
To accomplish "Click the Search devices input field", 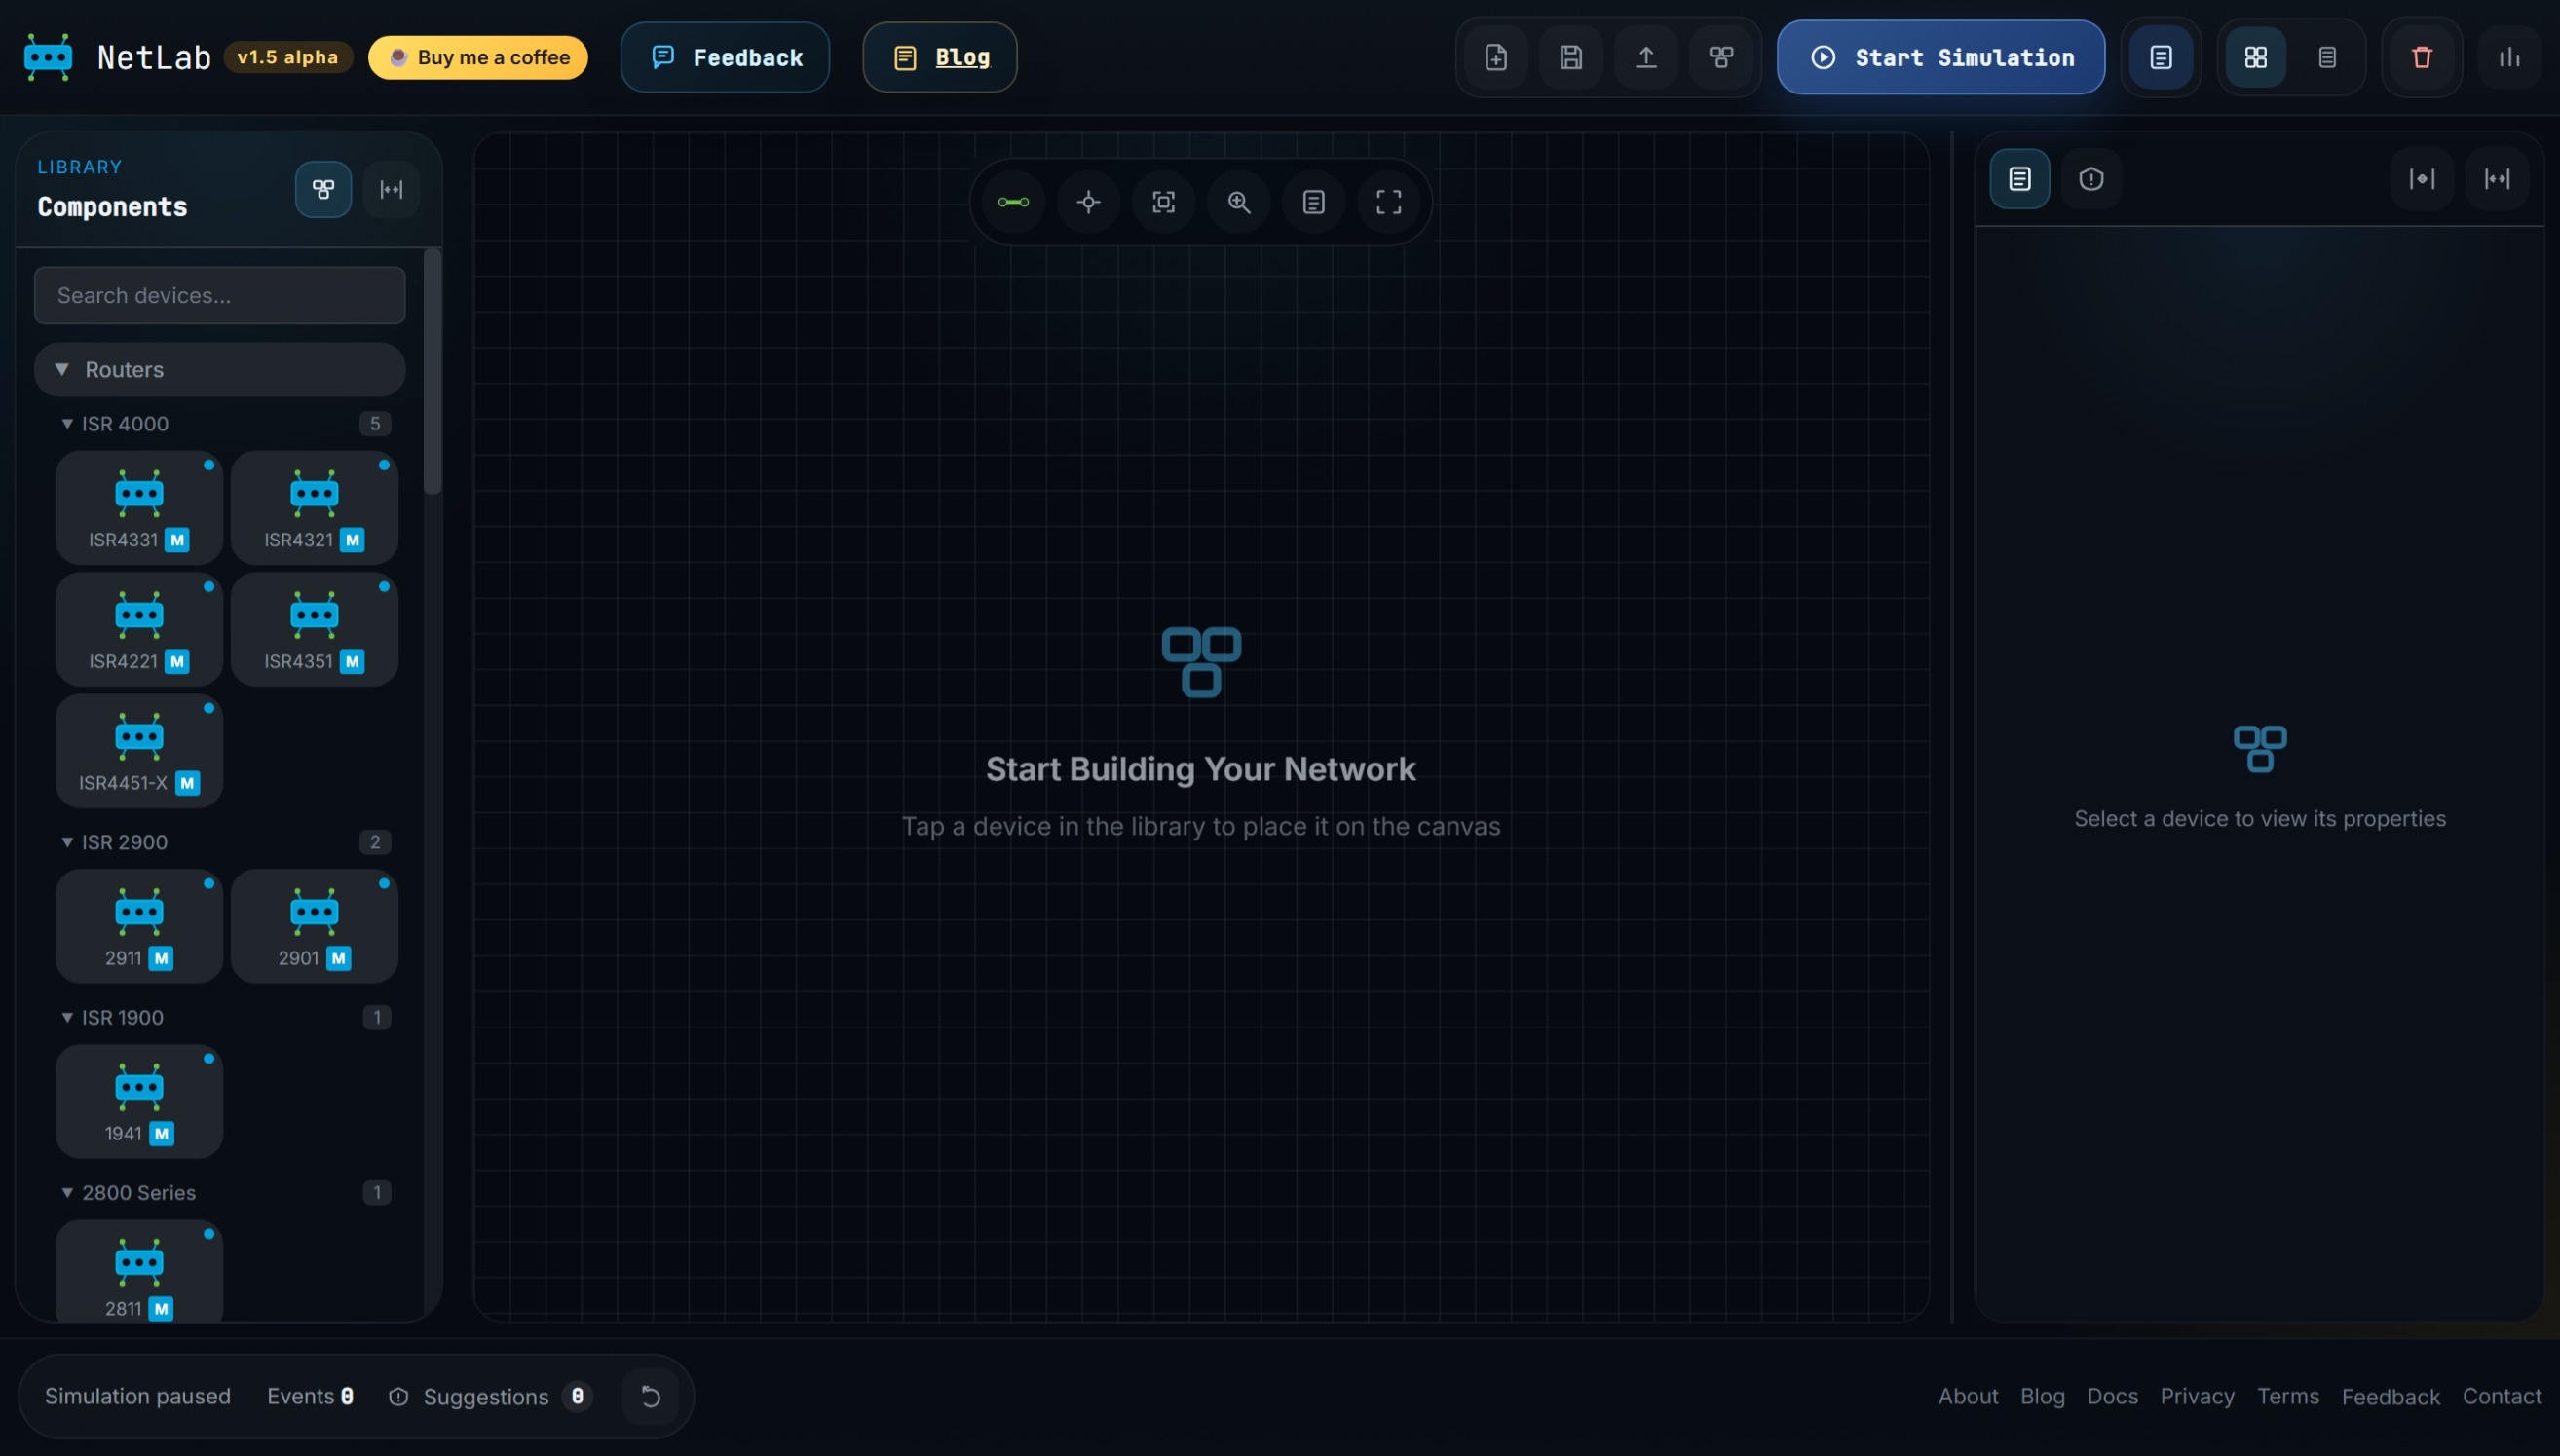I will tap(219, 295).
